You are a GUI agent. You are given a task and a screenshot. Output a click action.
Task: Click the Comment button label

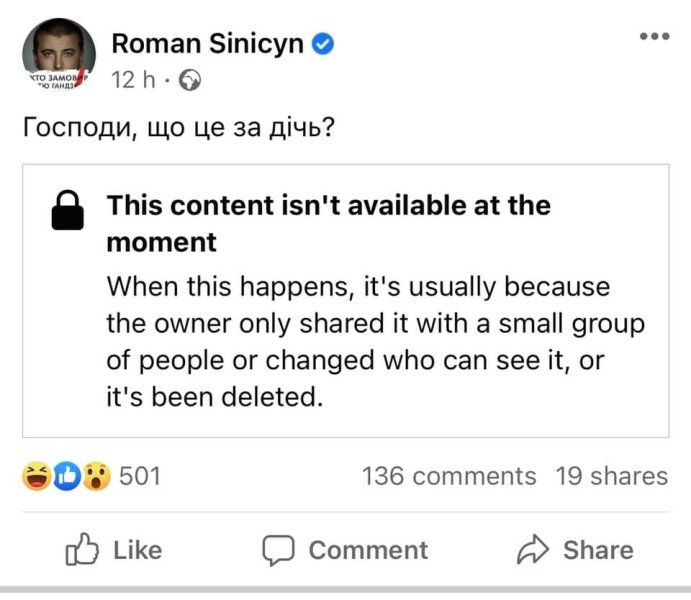pyautogui.click(x=367, y=550)
